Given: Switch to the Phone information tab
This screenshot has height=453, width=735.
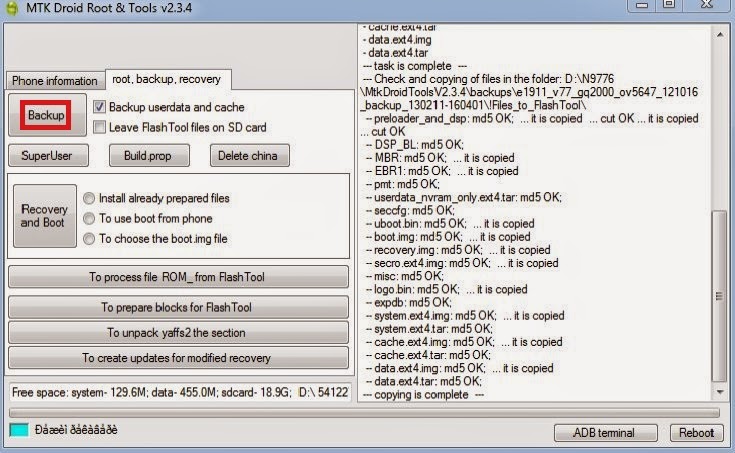Looking at the screenshot, I should (55, 81).
